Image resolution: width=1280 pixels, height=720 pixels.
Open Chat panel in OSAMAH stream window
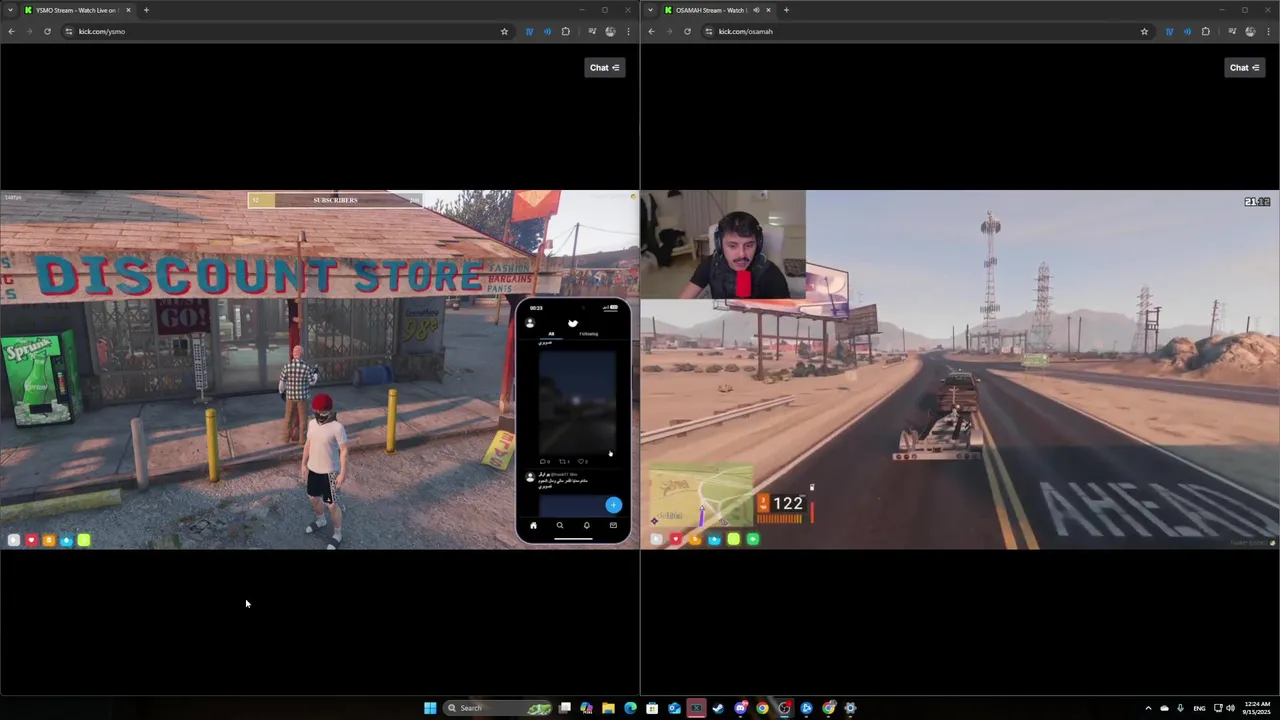tap(1245, 68)
